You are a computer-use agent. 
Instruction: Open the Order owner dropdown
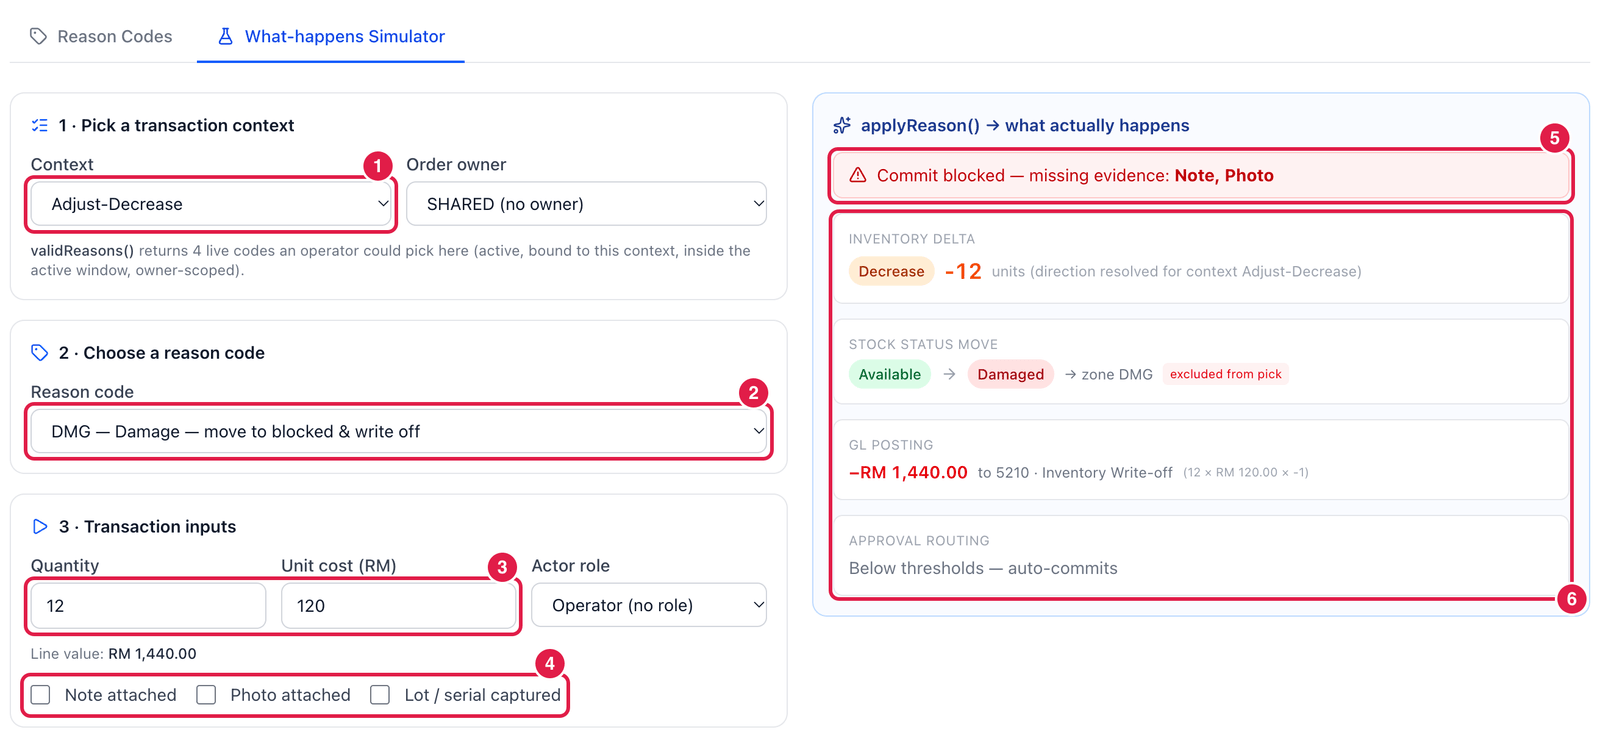pos(586,204)
